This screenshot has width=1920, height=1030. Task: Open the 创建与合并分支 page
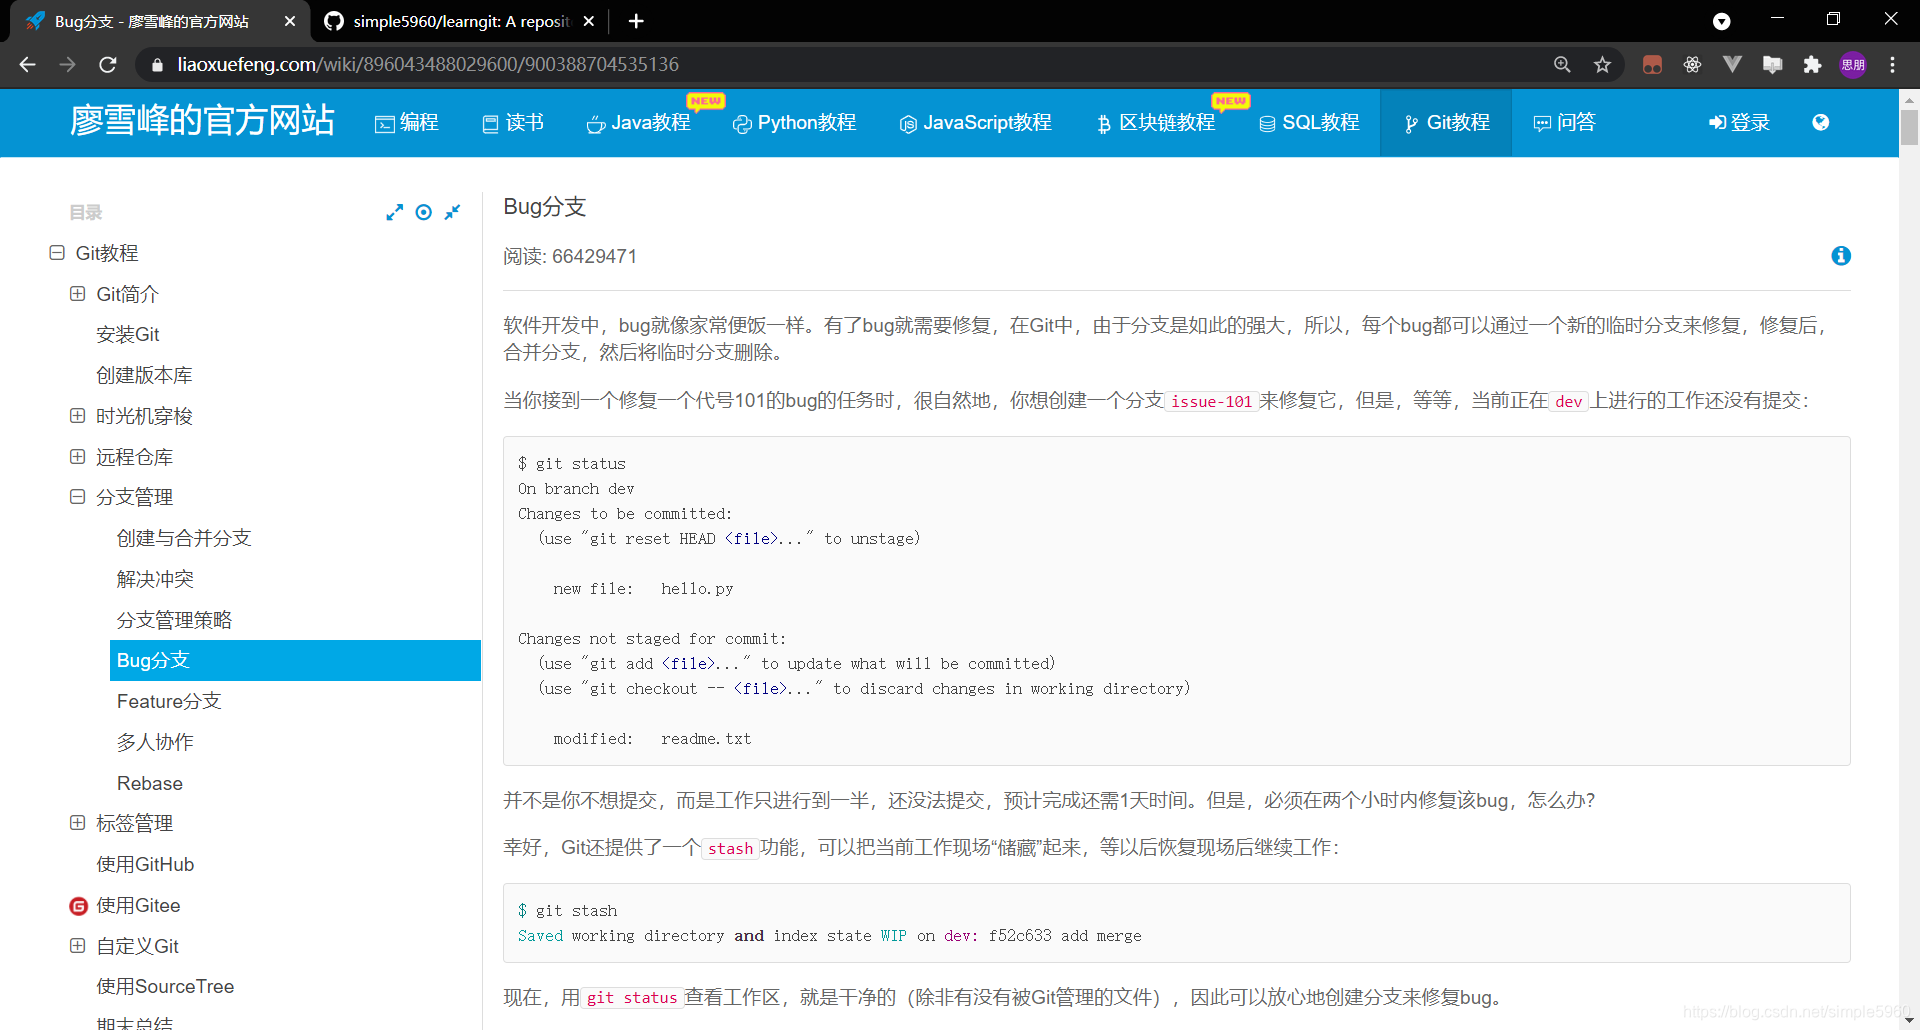click(x=184, y=538)
